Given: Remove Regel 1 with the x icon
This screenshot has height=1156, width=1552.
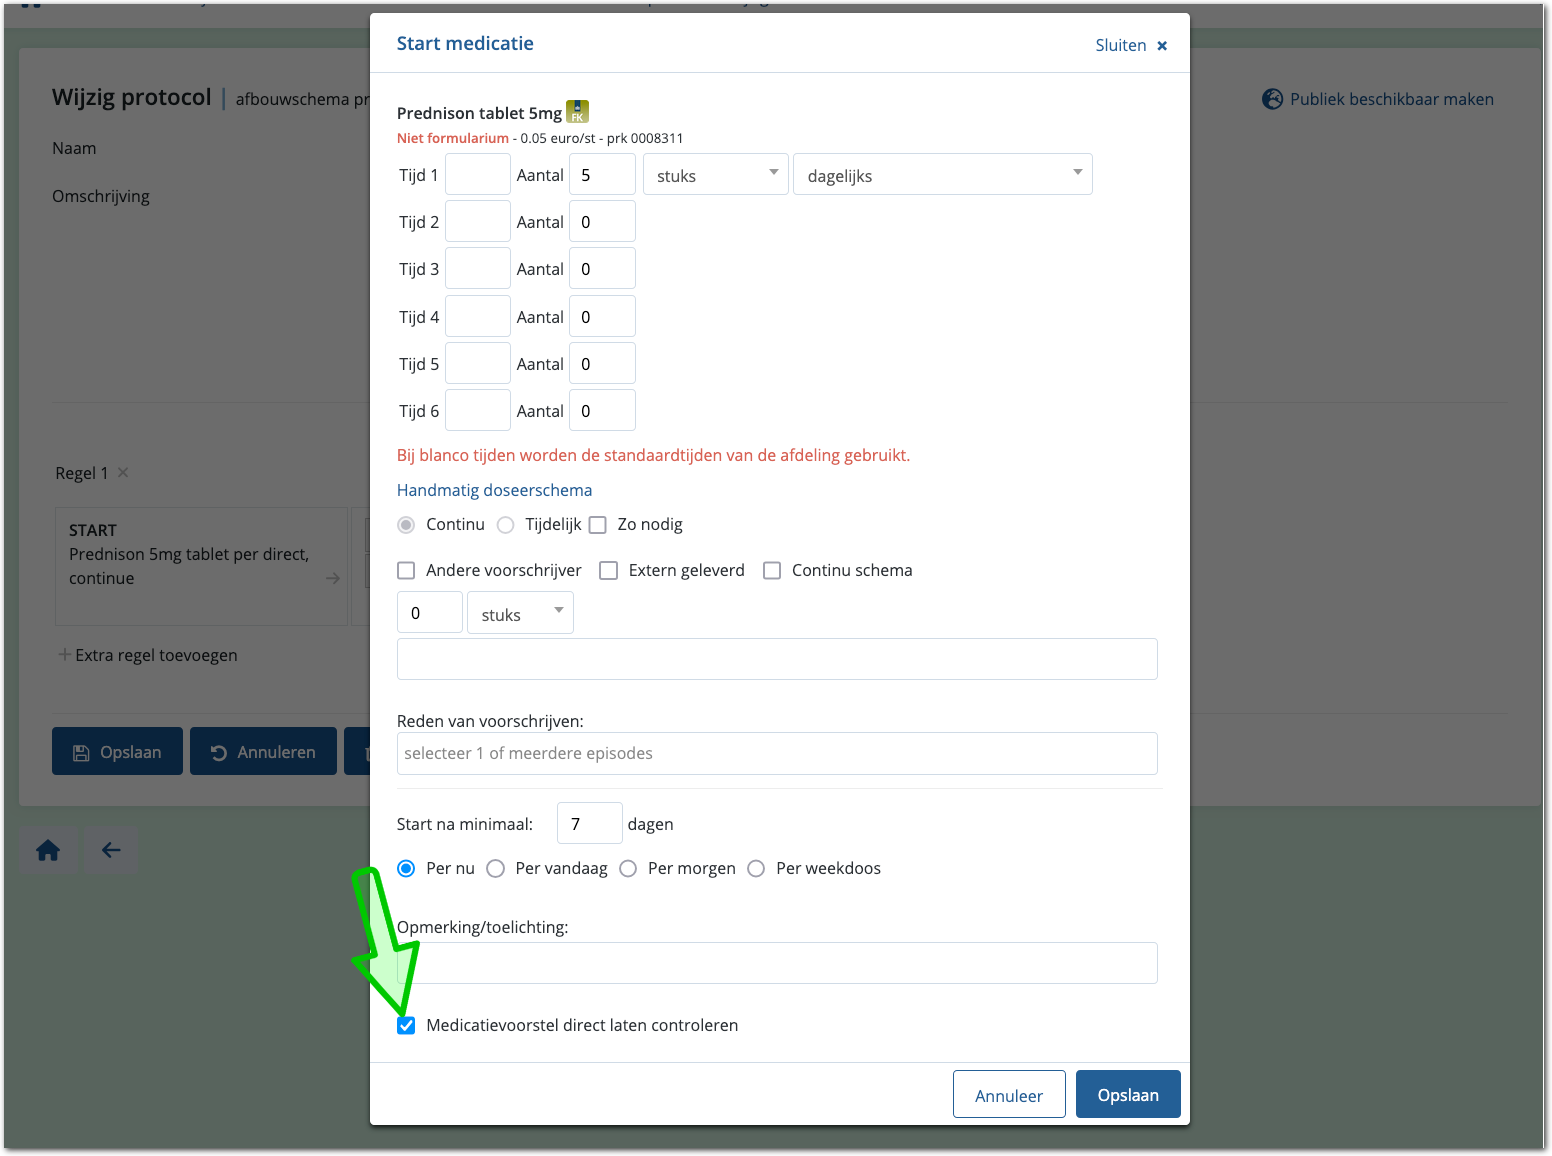Looking at the screenshot, I should 123,473.
